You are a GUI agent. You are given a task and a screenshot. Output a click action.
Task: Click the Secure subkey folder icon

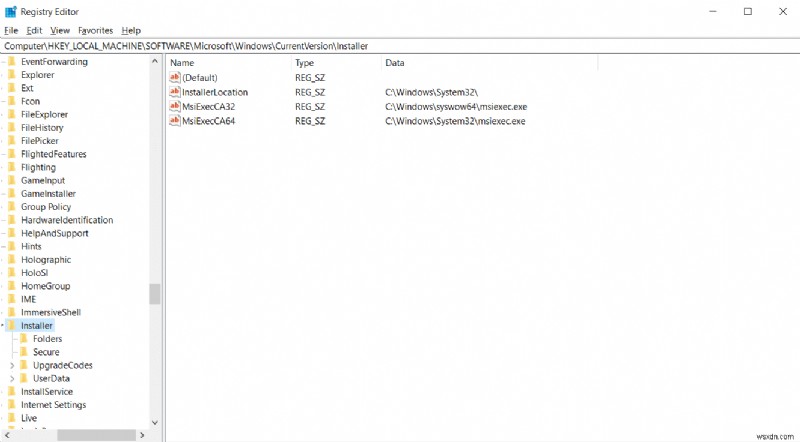click(x=24, y=352)
